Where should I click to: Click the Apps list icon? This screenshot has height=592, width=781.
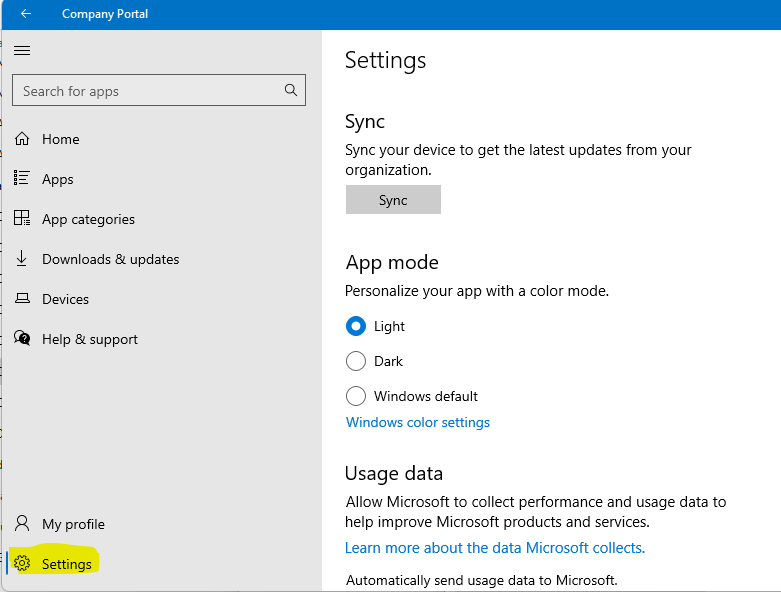click(22, 178)
